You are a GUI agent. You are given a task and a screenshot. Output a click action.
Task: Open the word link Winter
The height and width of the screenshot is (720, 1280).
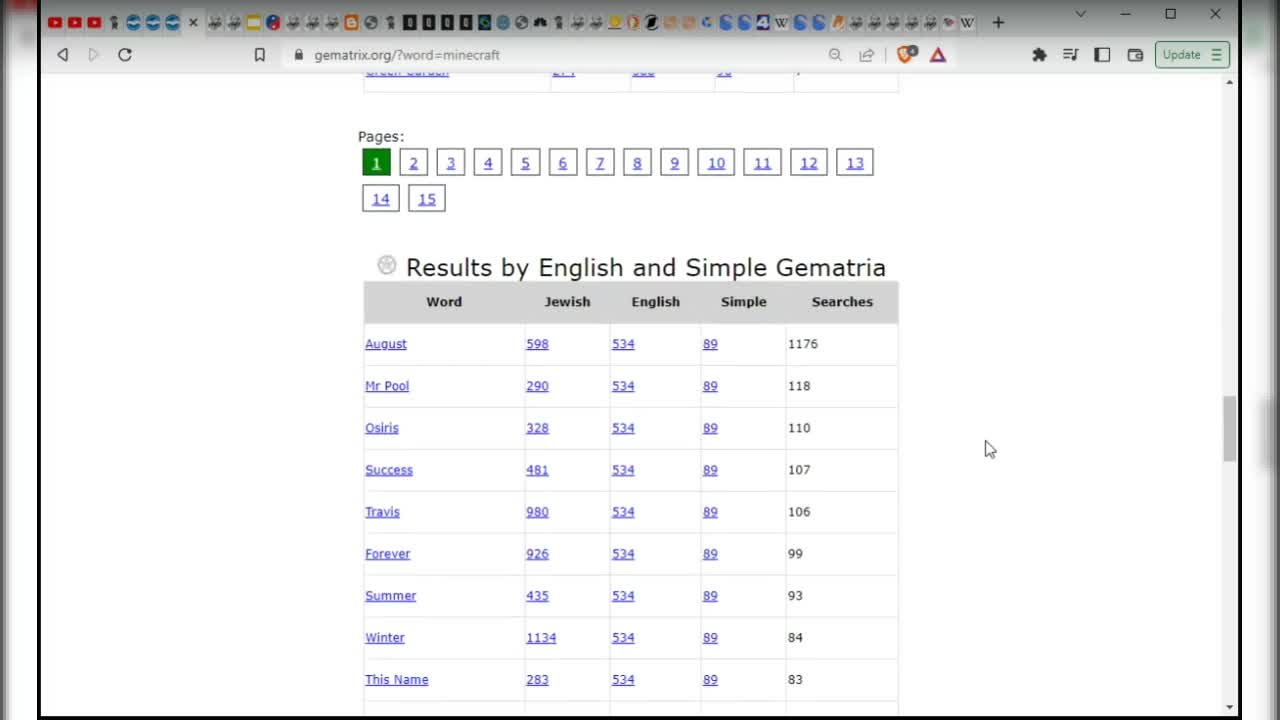[385, 638]
